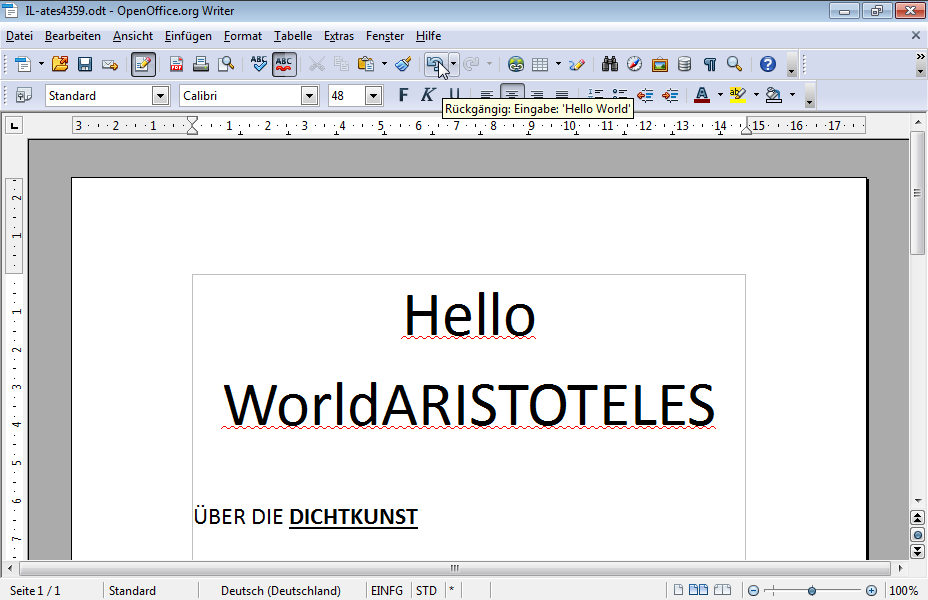928x600 pixels.
Task: Open the Table size dropdown arrow
Action: click(558, 64)
